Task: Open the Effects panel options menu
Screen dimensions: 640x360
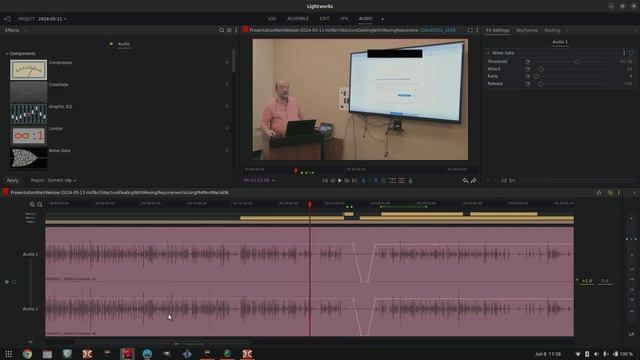Action: pyautogui.click(x=236, y=30)
